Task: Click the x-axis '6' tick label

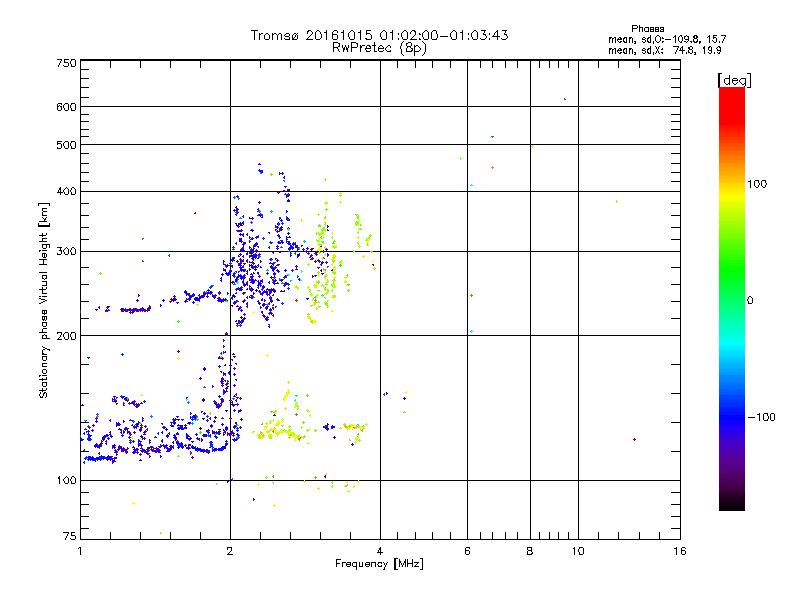Action: tap(467, 551)
